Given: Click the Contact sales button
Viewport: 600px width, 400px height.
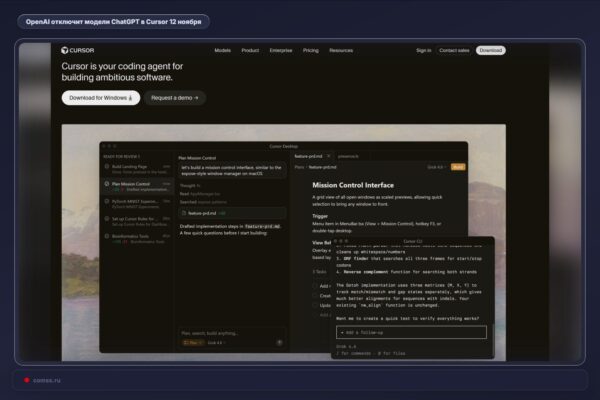Looking at the screenshot, I should [454, 50].
